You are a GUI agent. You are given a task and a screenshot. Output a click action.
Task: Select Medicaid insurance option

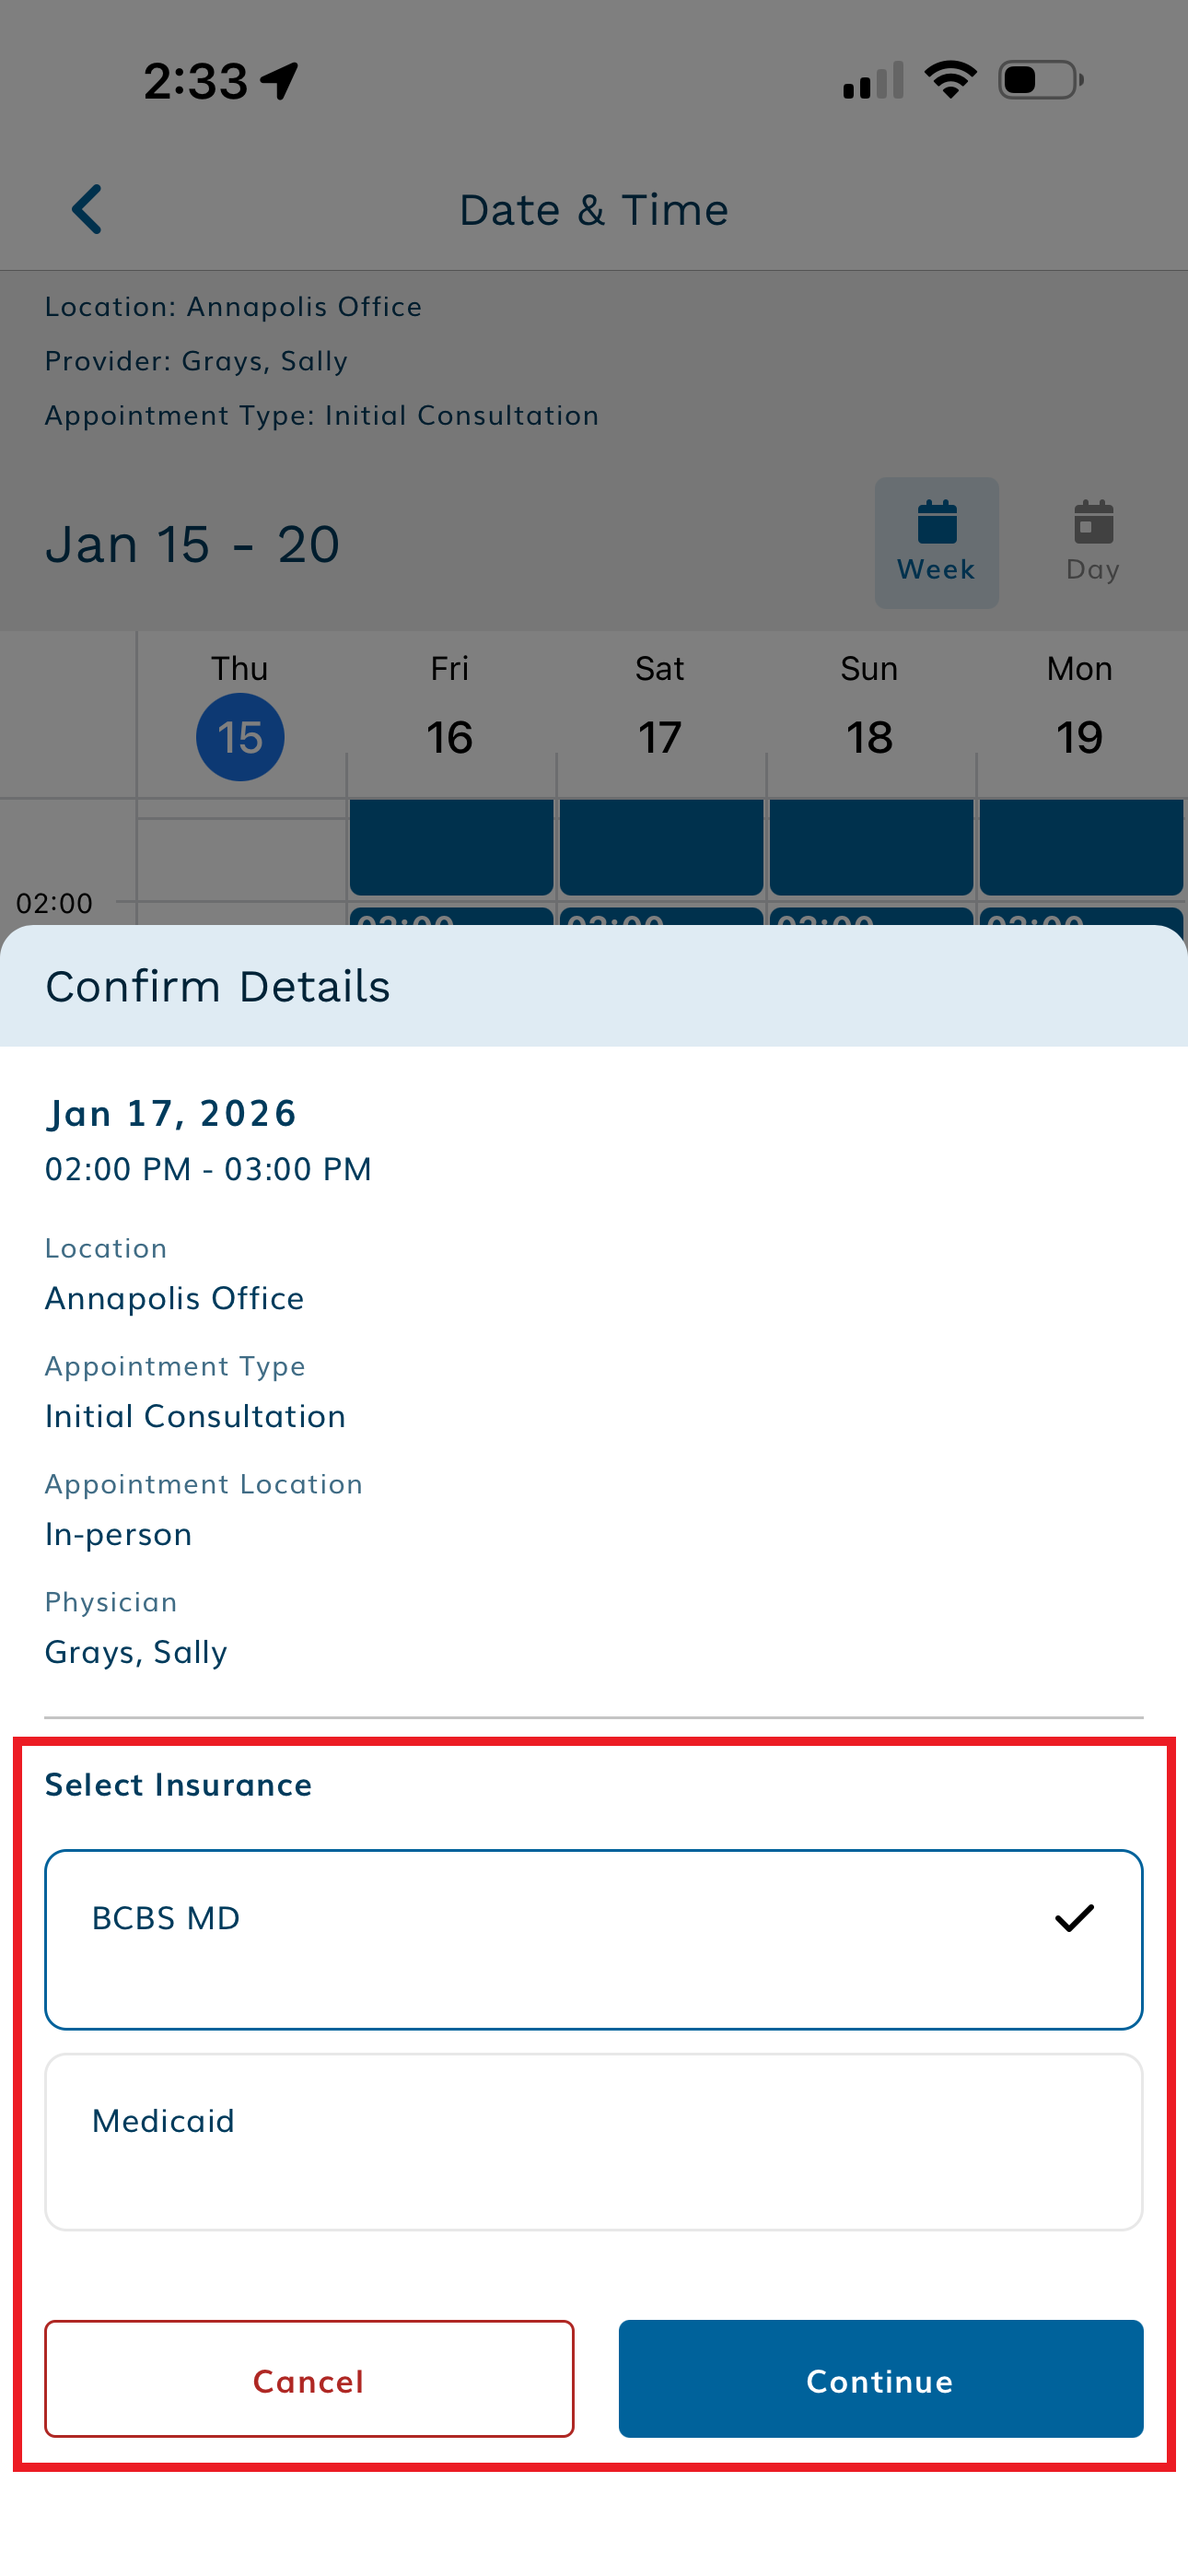[593, 2141]
